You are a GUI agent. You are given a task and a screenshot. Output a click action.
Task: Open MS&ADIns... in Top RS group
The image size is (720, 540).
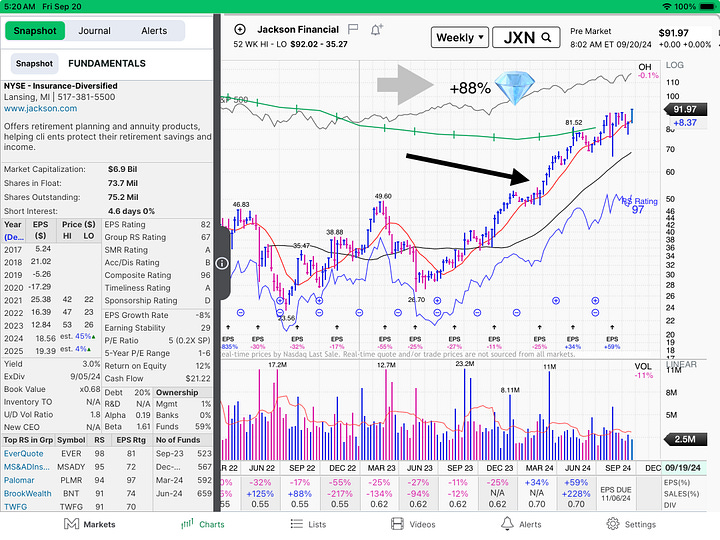(27, 467)
